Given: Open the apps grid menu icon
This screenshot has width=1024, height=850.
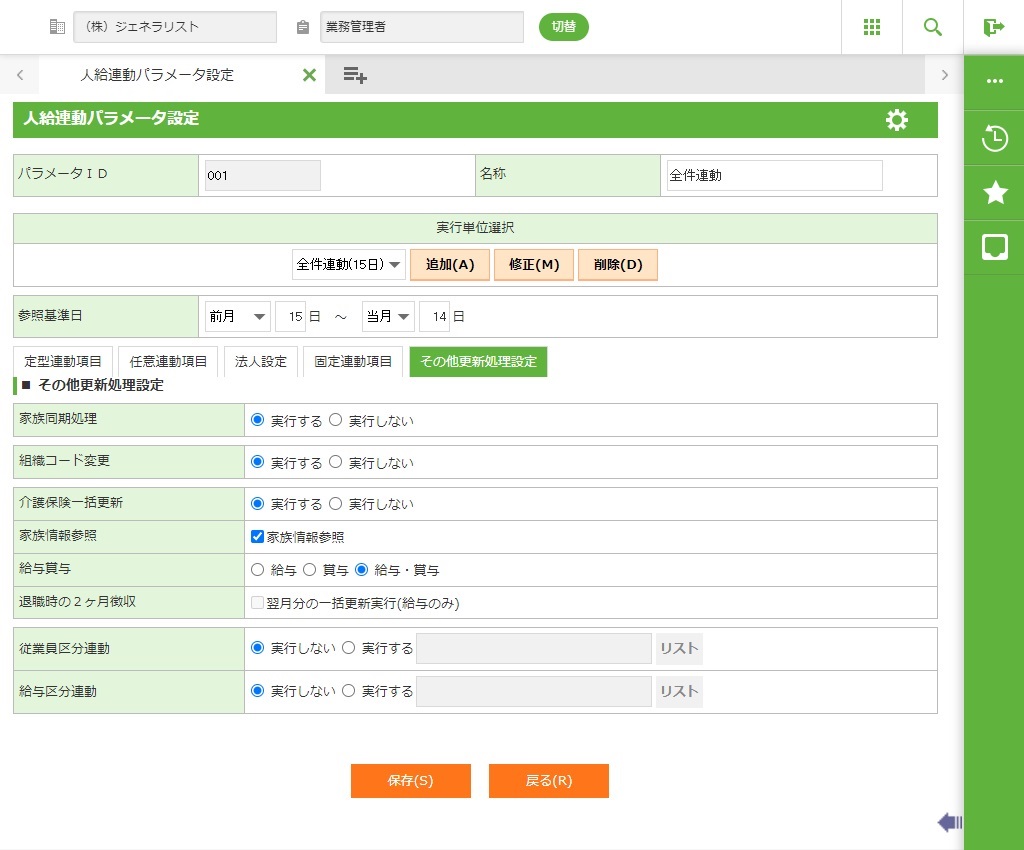Looking at the screenshot, I should [871, 27].
